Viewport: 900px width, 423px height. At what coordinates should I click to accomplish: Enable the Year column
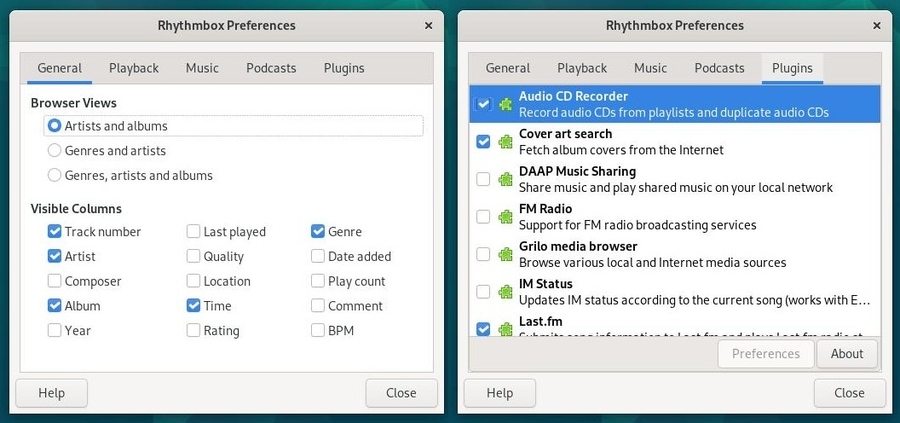coord(55,331)
